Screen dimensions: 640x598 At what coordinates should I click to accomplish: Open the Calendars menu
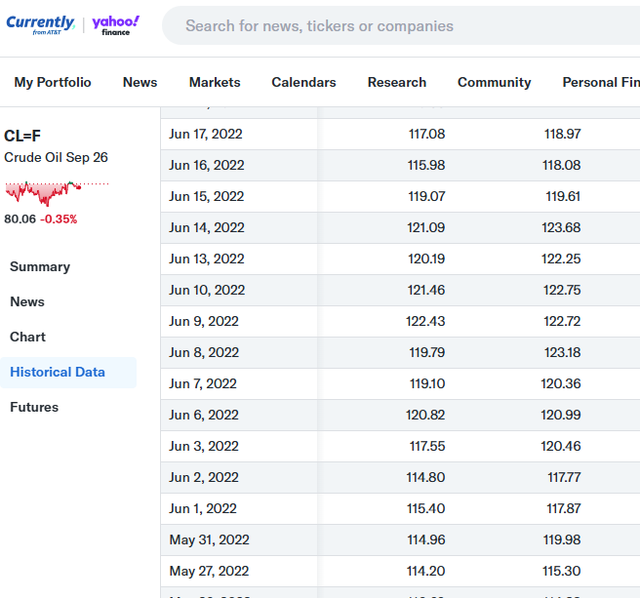coord(304,82)
